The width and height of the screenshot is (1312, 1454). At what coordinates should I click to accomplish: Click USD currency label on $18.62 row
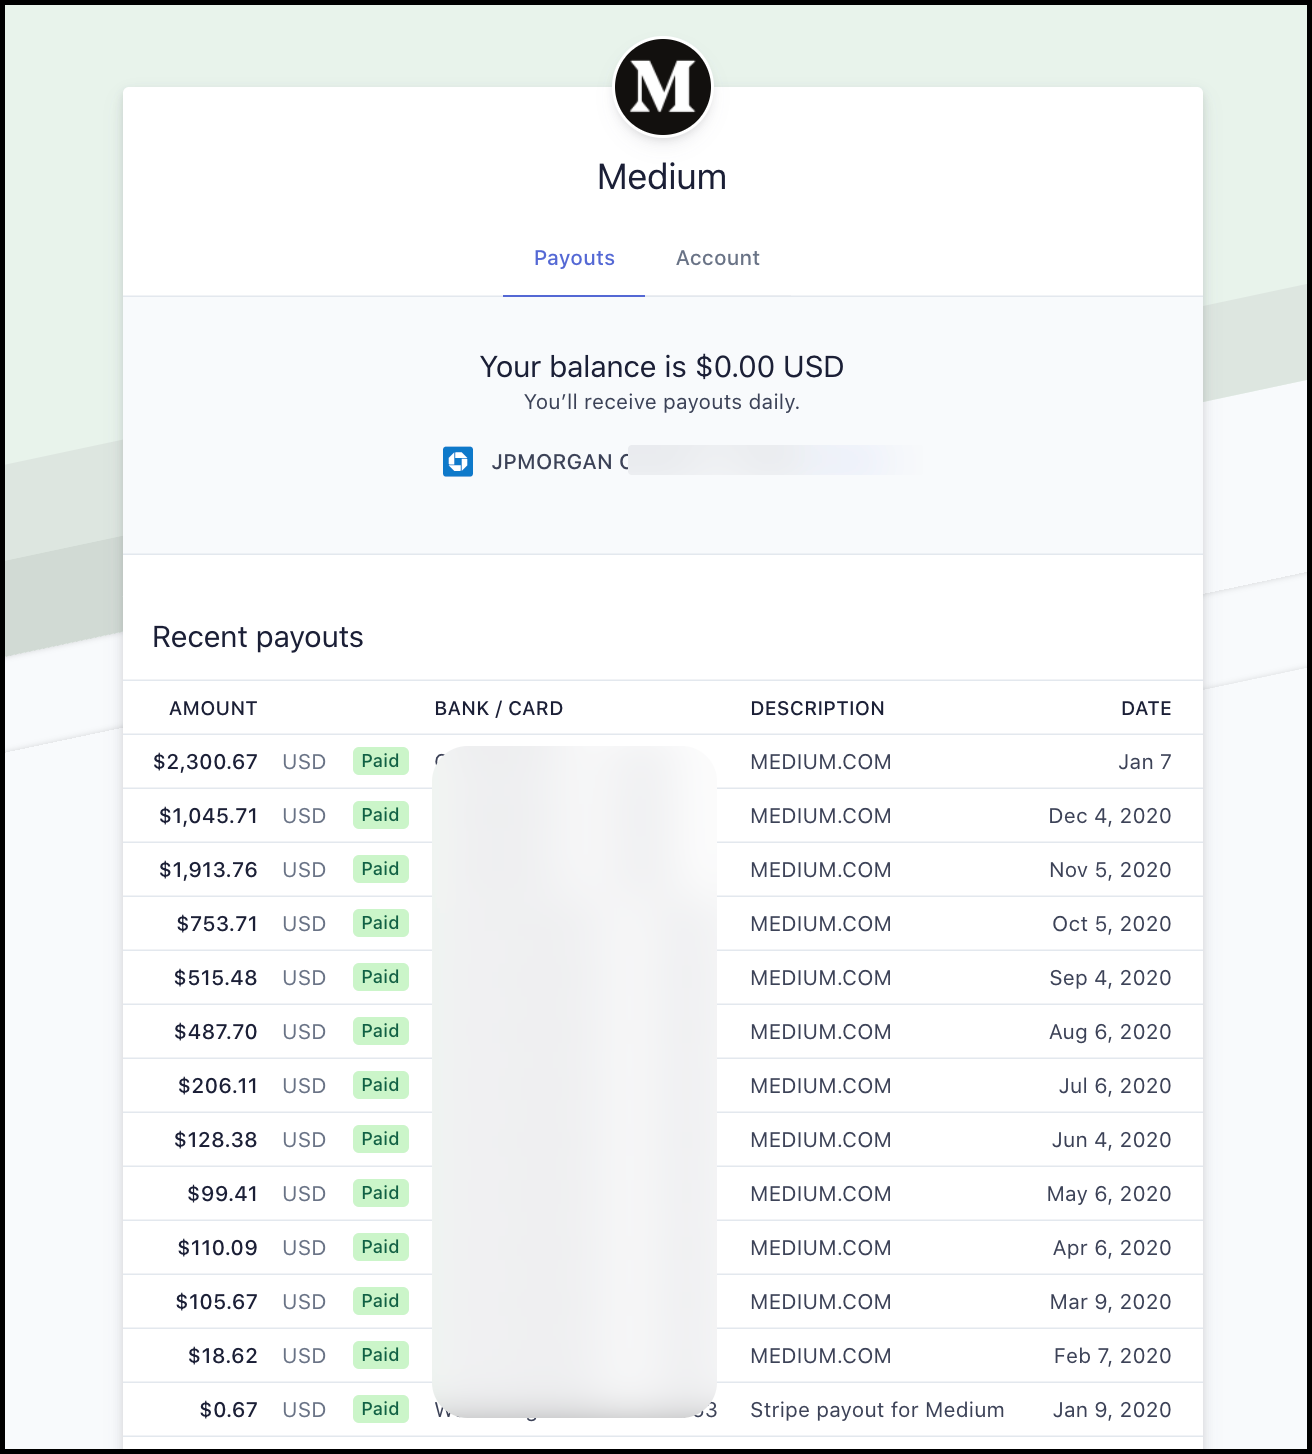point(304,1356)
